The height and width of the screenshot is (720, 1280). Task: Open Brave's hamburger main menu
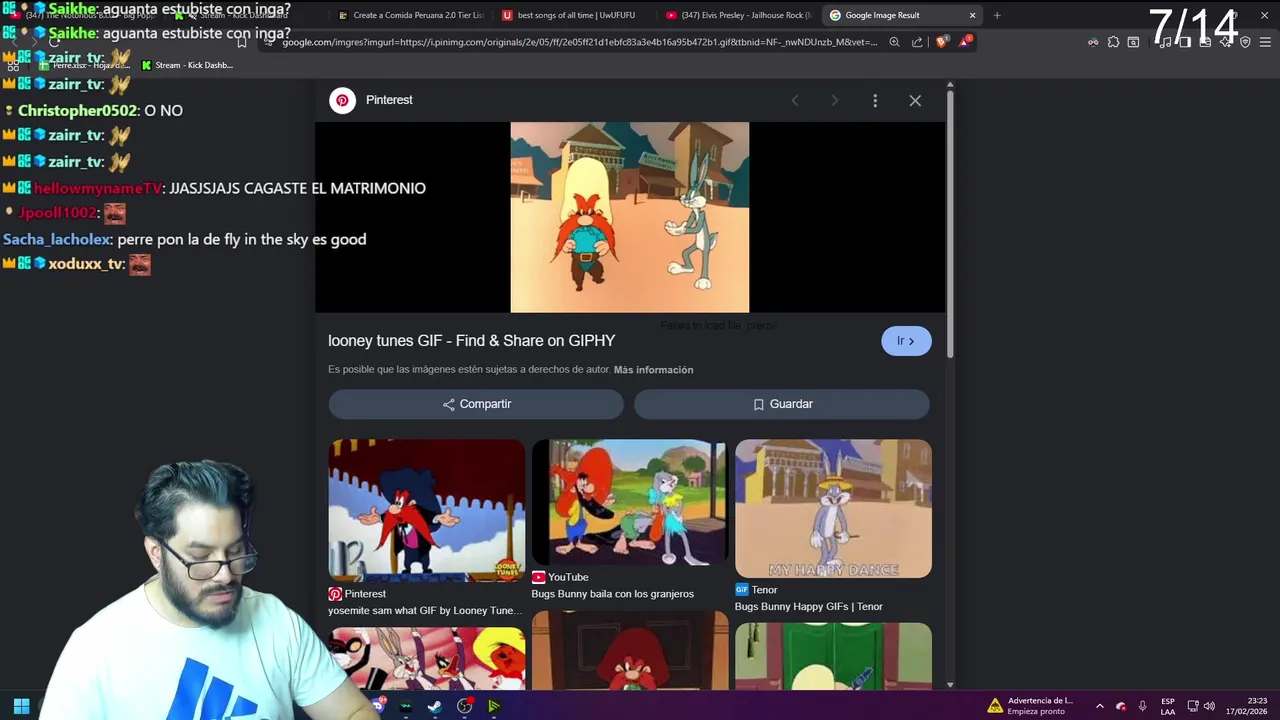[1266, 42]
